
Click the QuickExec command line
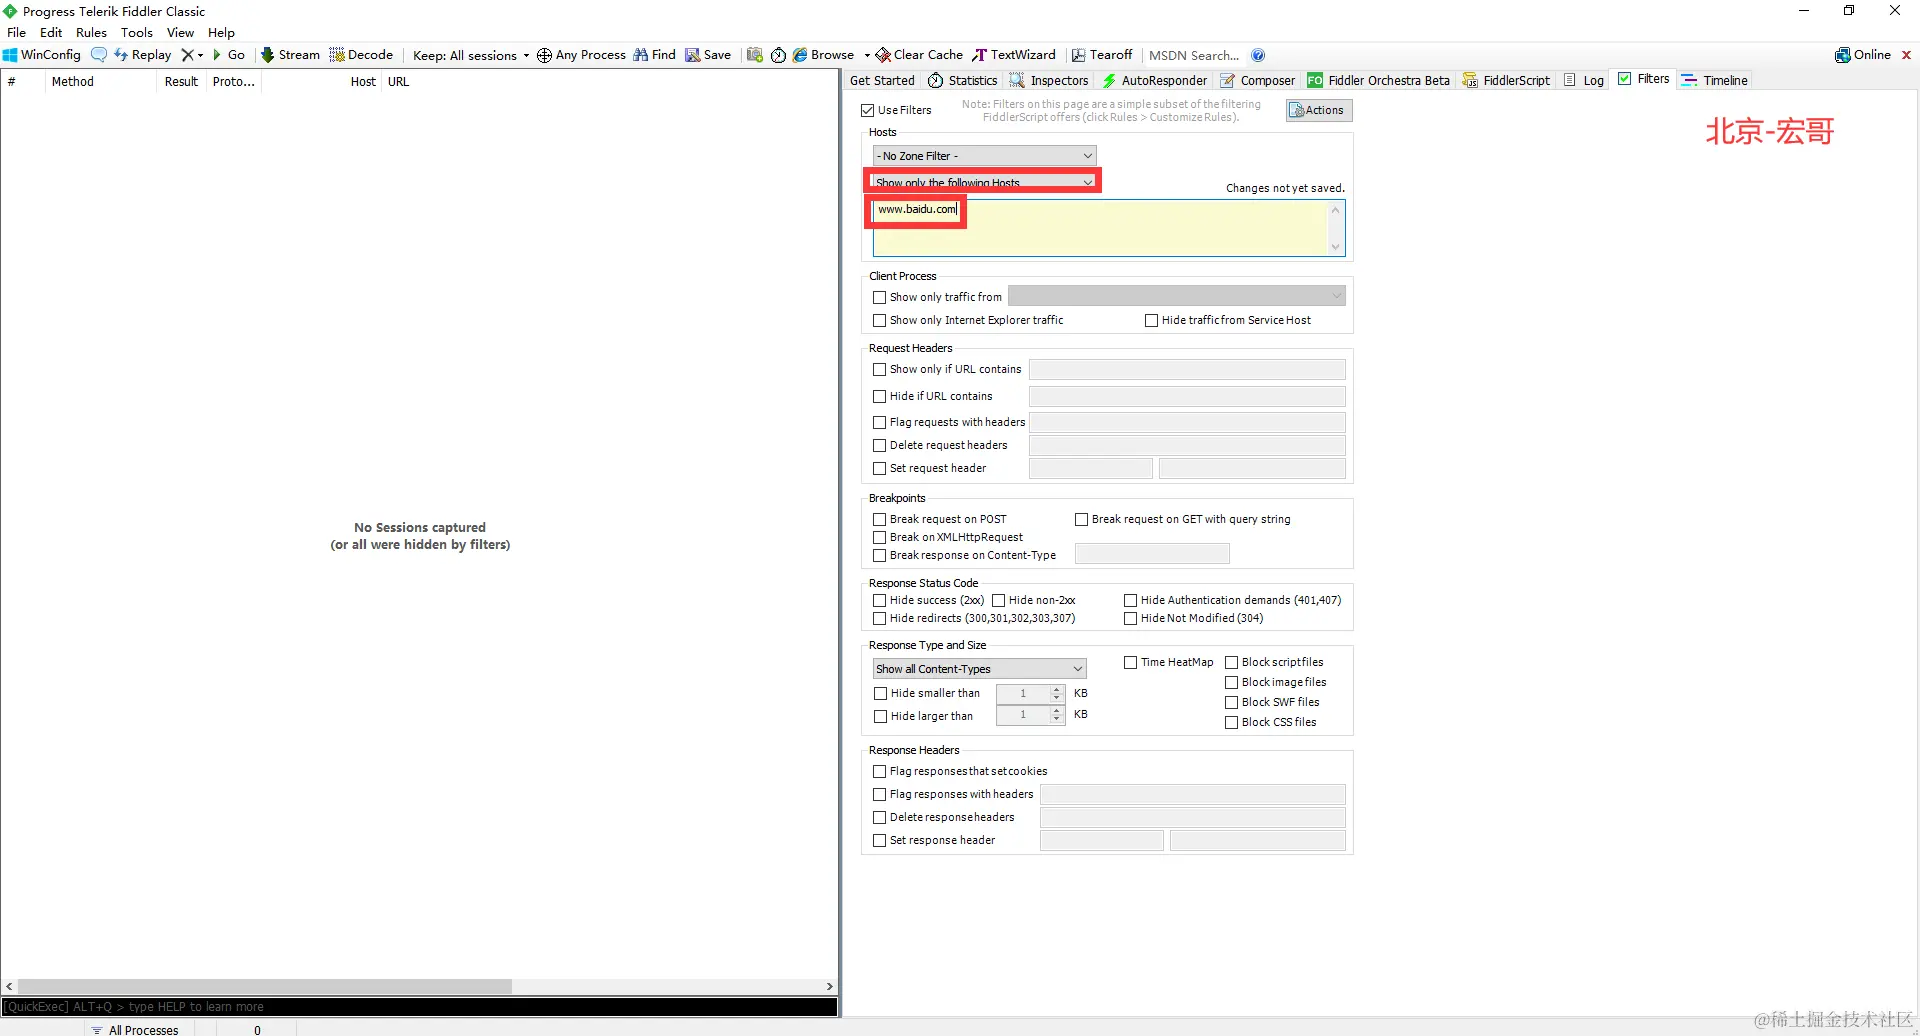click(x=420, y=1007)
